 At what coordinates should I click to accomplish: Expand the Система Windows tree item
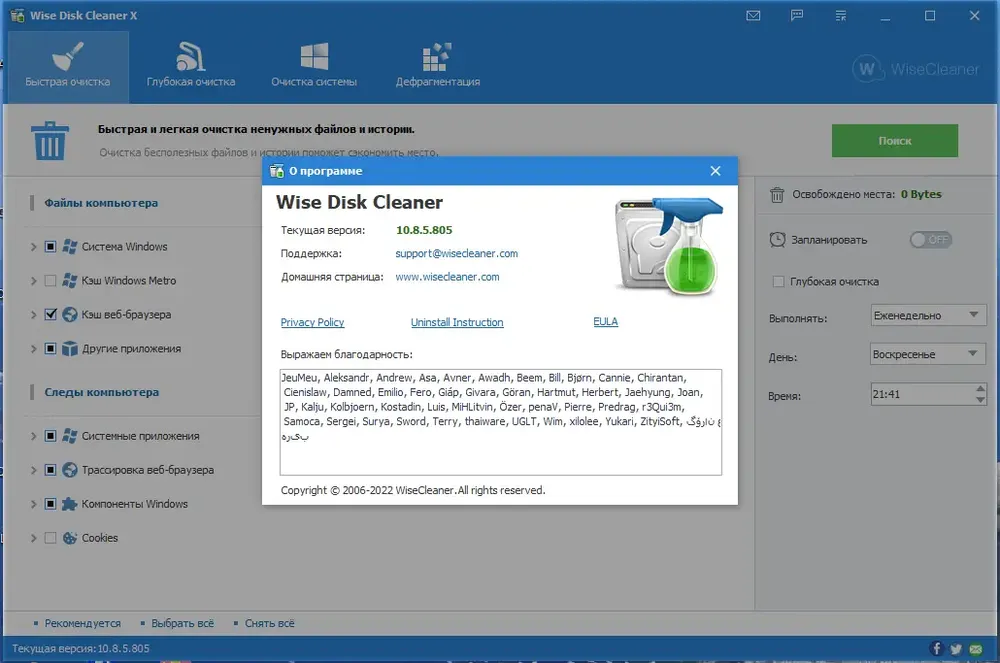coord(33,247)
